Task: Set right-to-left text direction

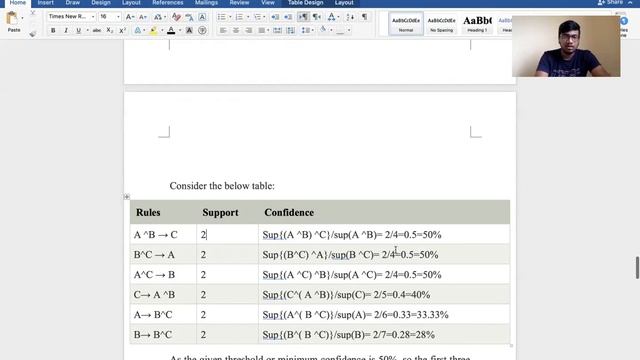Action: click(x=316, y=17)
